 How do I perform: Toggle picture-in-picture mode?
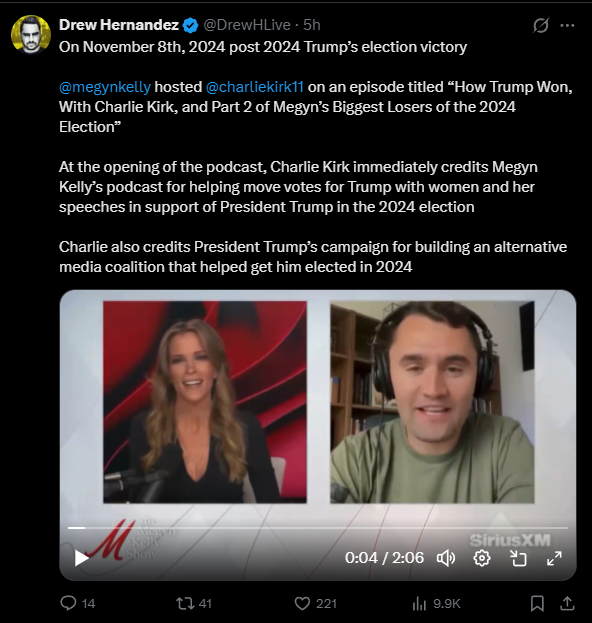click(518, 558)
